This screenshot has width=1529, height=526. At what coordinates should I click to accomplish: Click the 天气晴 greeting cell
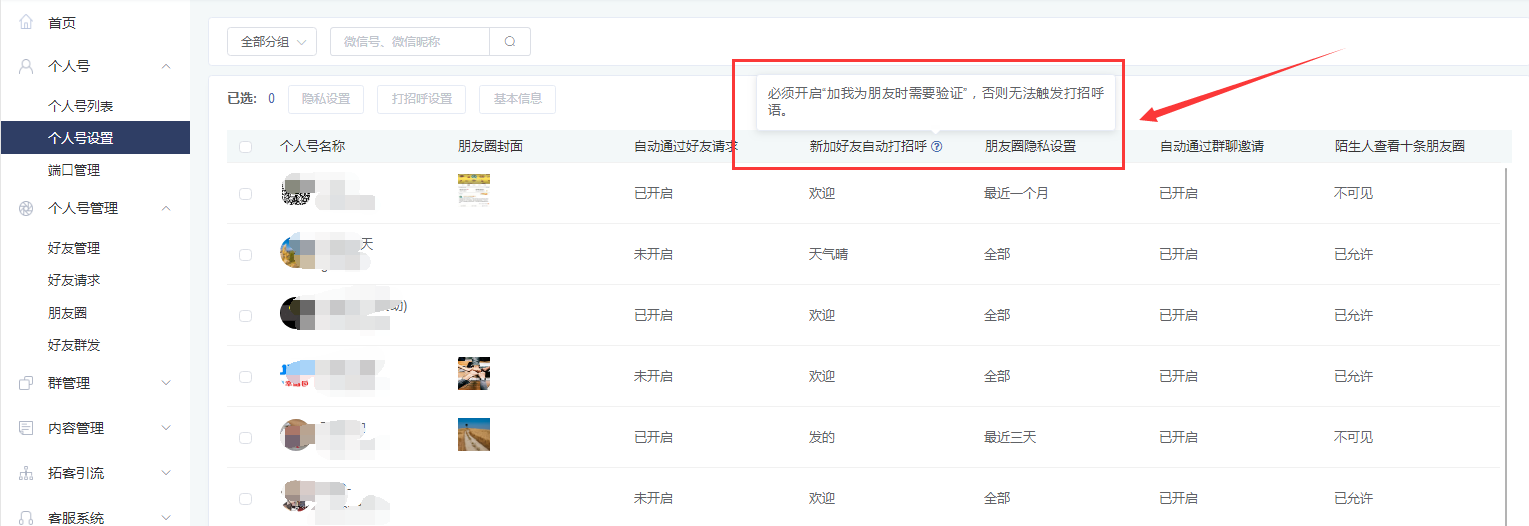tap(829, 255)
